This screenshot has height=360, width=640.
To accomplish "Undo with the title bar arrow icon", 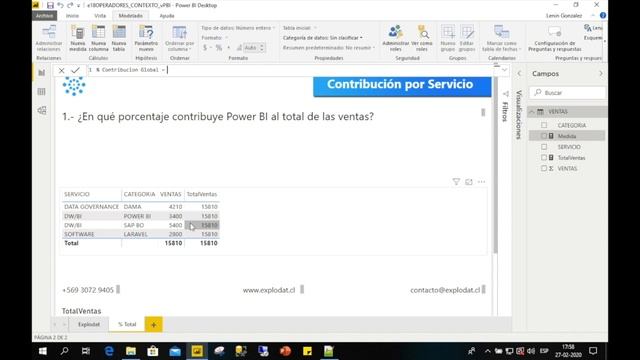I will 60,5.
